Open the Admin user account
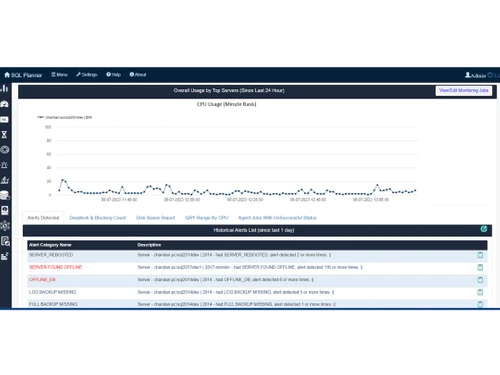The width and height of the screenshot is (500, 375). (475, 75)
